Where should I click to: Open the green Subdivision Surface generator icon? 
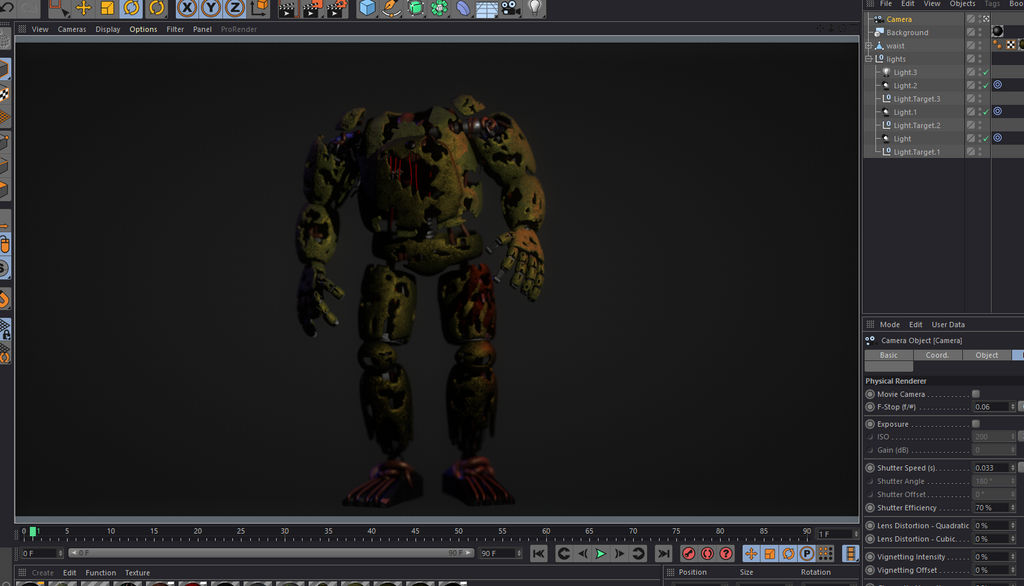click(415, 8)
